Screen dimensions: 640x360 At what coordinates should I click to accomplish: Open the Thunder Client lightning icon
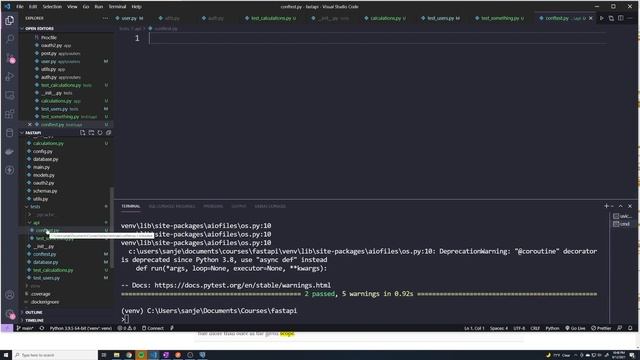pos(9,170)
